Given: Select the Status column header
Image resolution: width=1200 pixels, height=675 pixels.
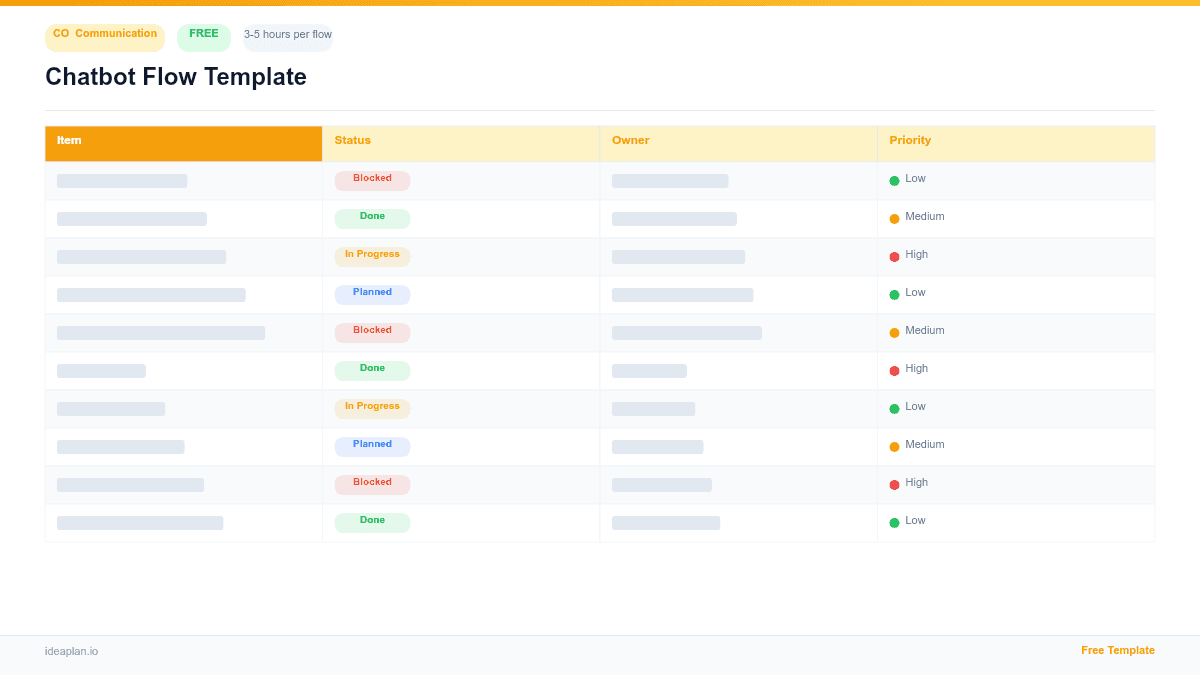Looking at the screenshot, I should 352,140.
